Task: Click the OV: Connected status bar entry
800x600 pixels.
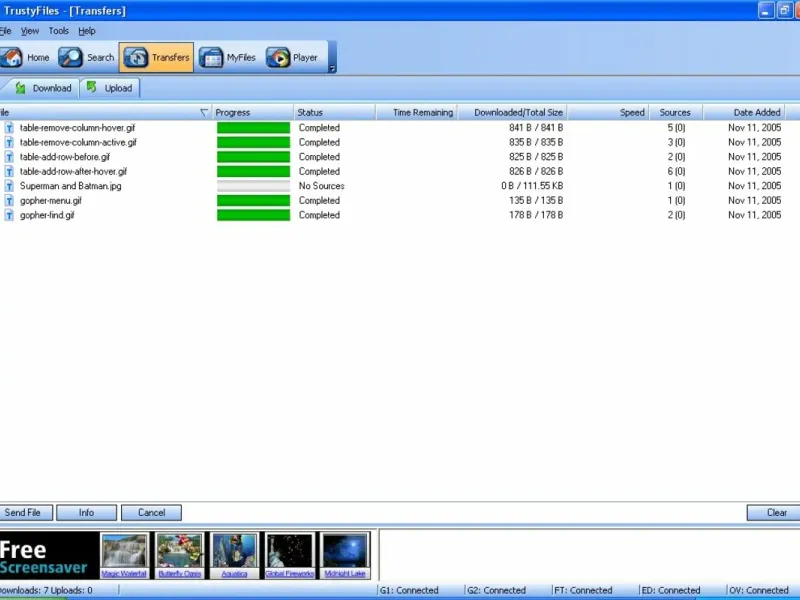Action: pos(759,590)
